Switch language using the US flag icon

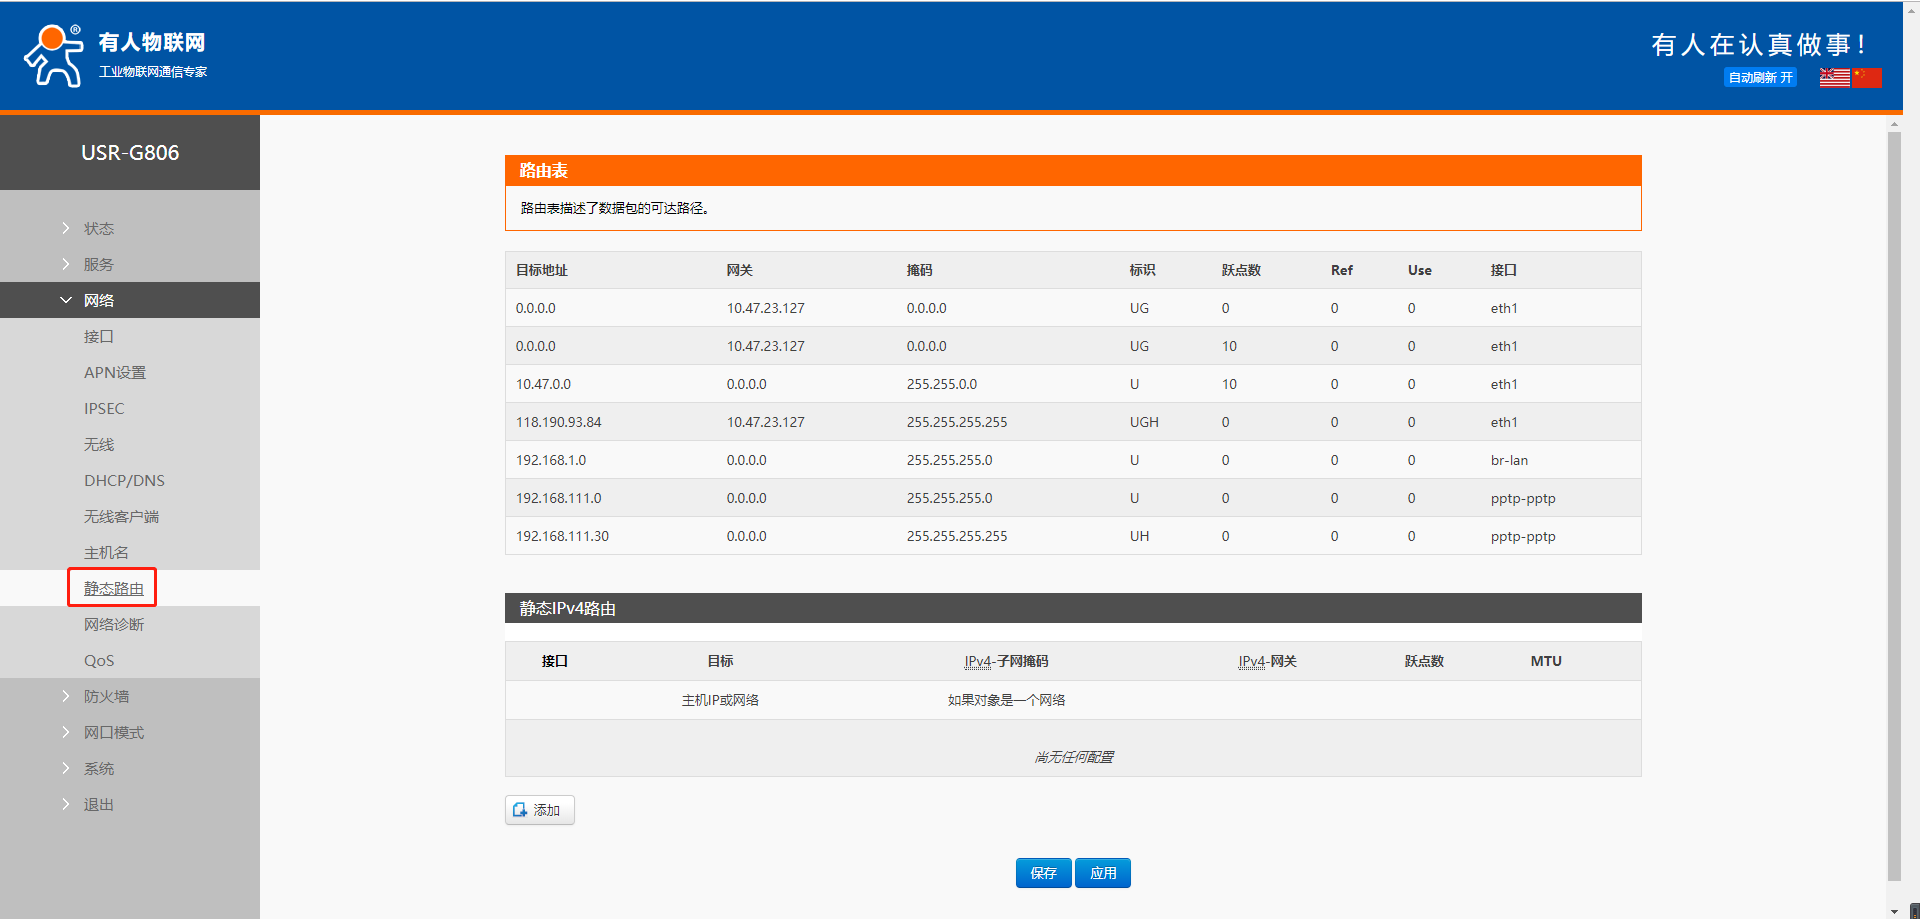pyautogui.click(x=1834, y=78)
